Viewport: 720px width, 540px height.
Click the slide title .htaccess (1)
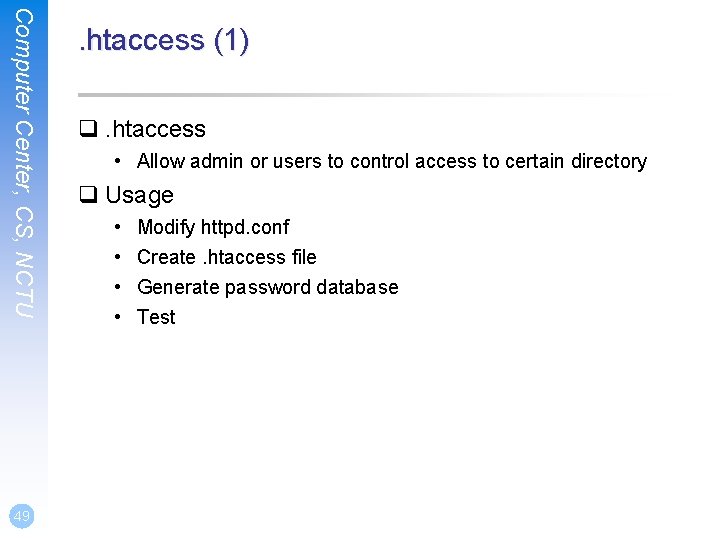[x=164, y=40]
